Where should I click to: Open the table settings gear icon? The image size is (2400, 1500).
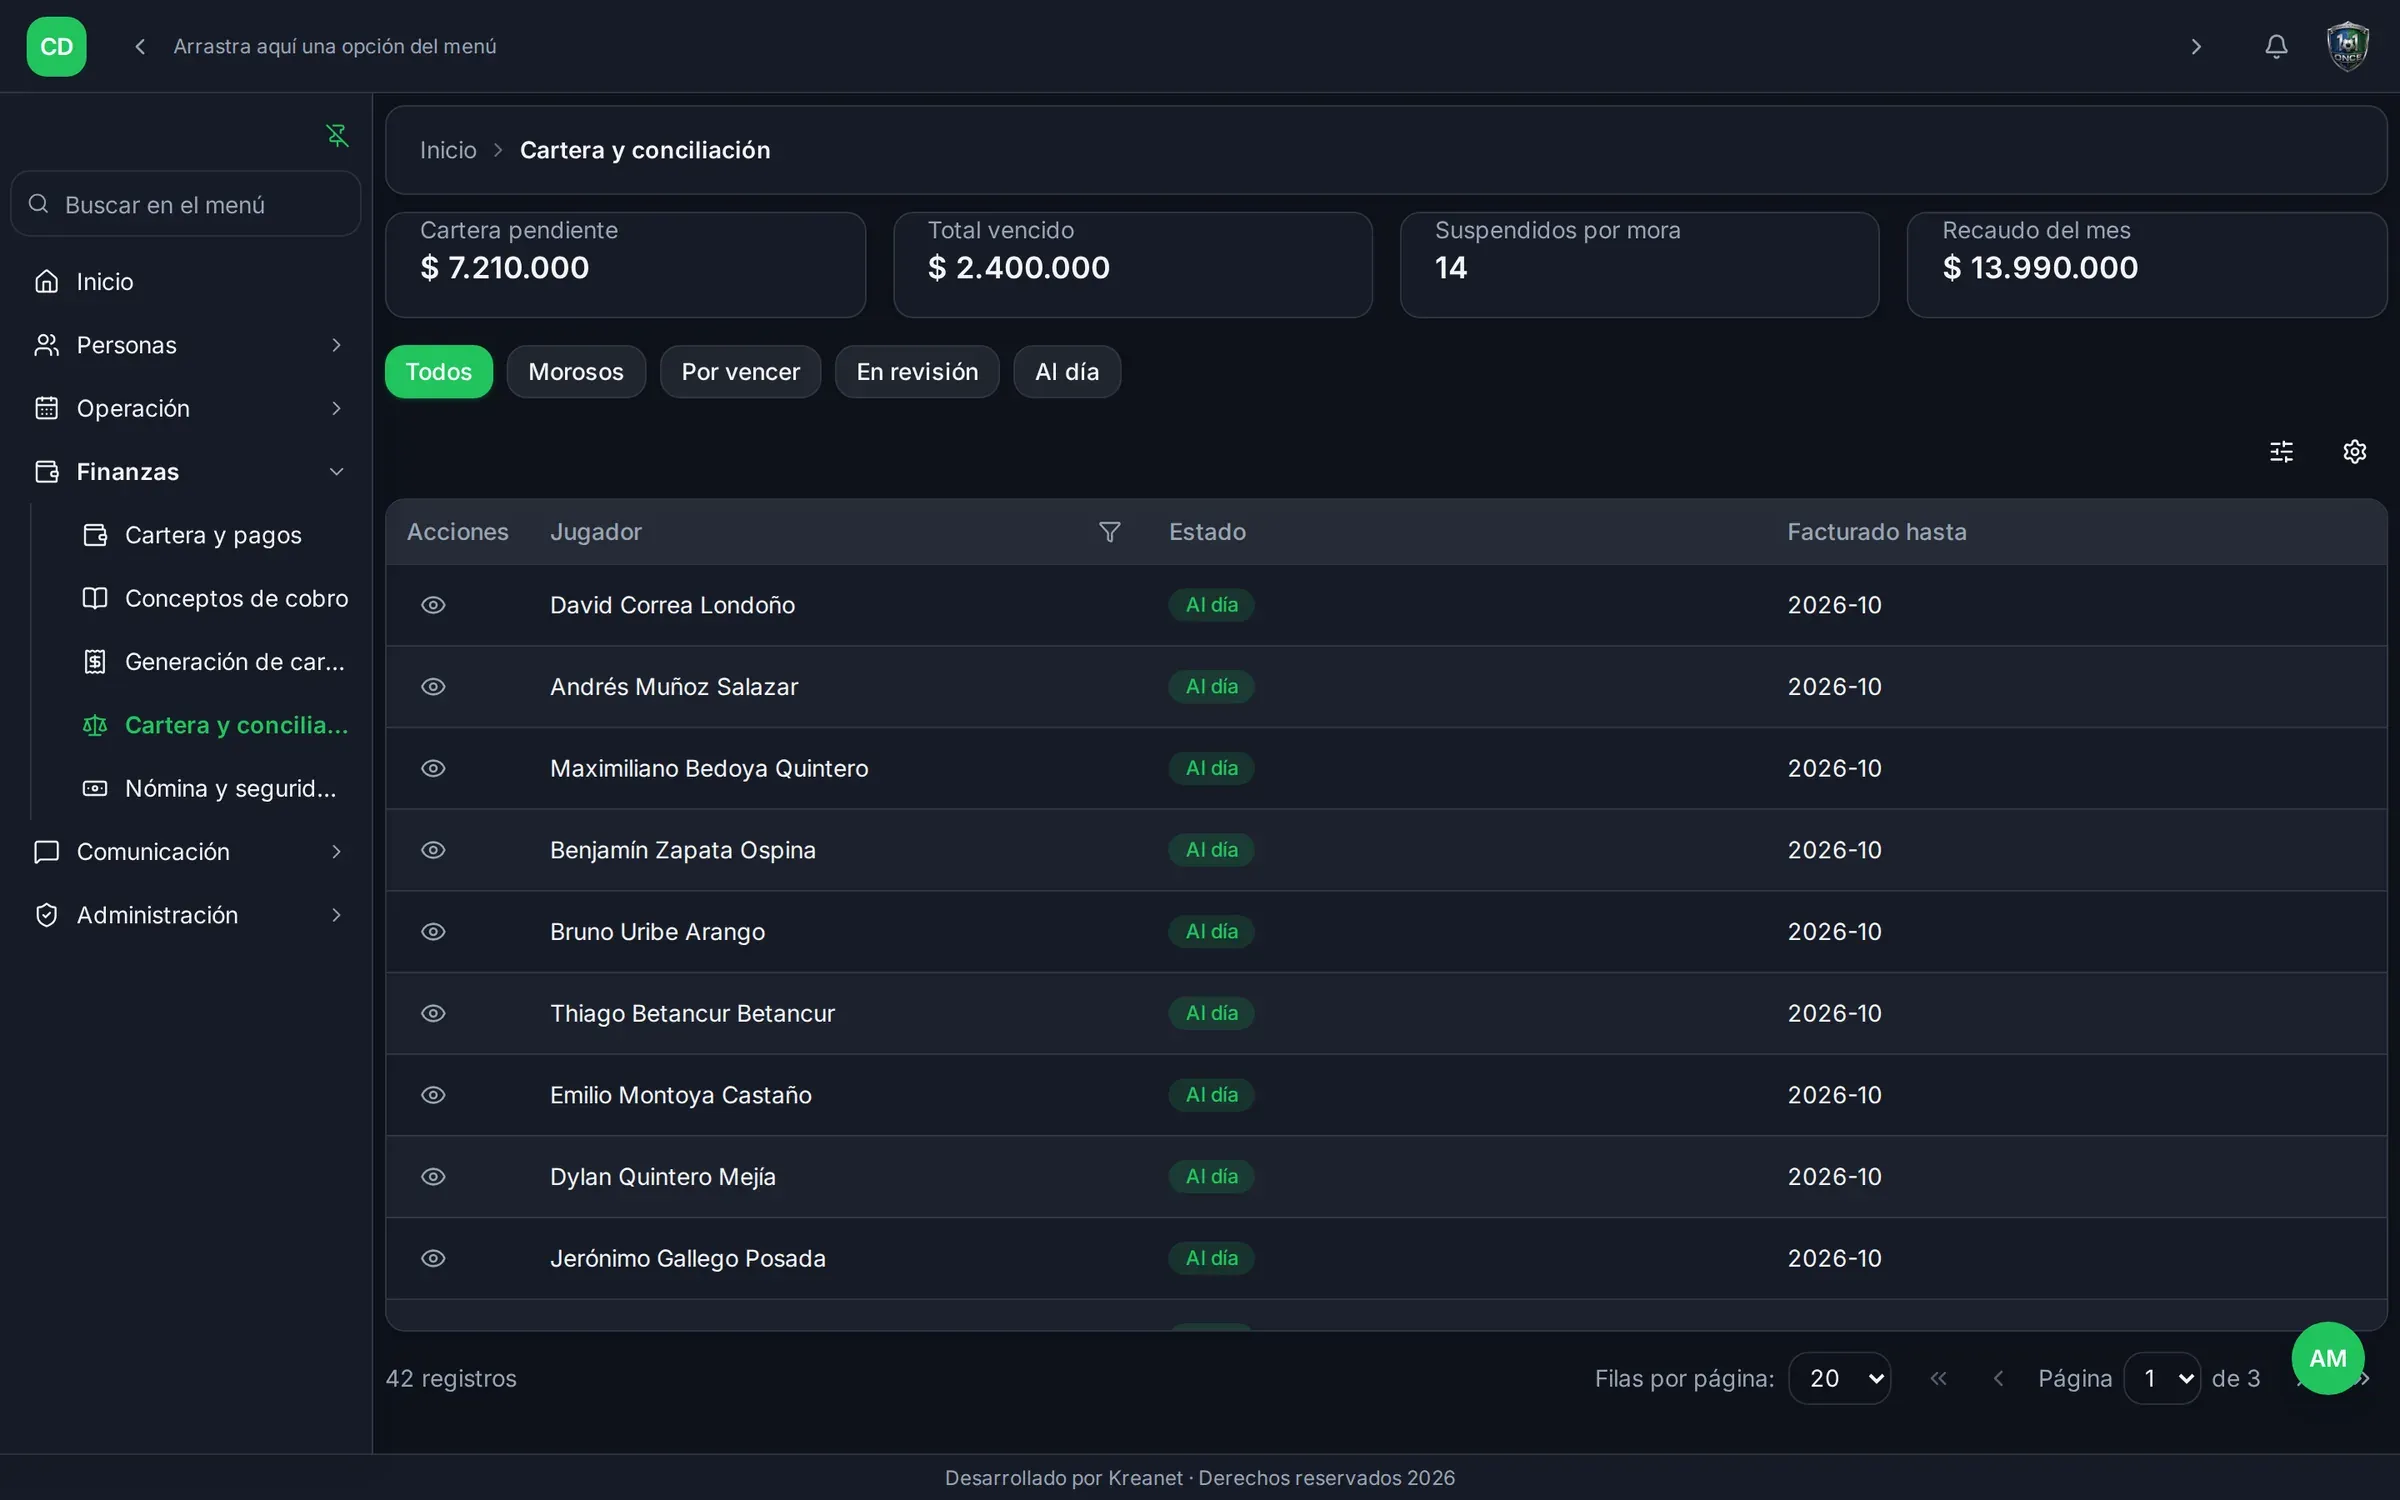pyautogui.click(x=2354, y=452)
